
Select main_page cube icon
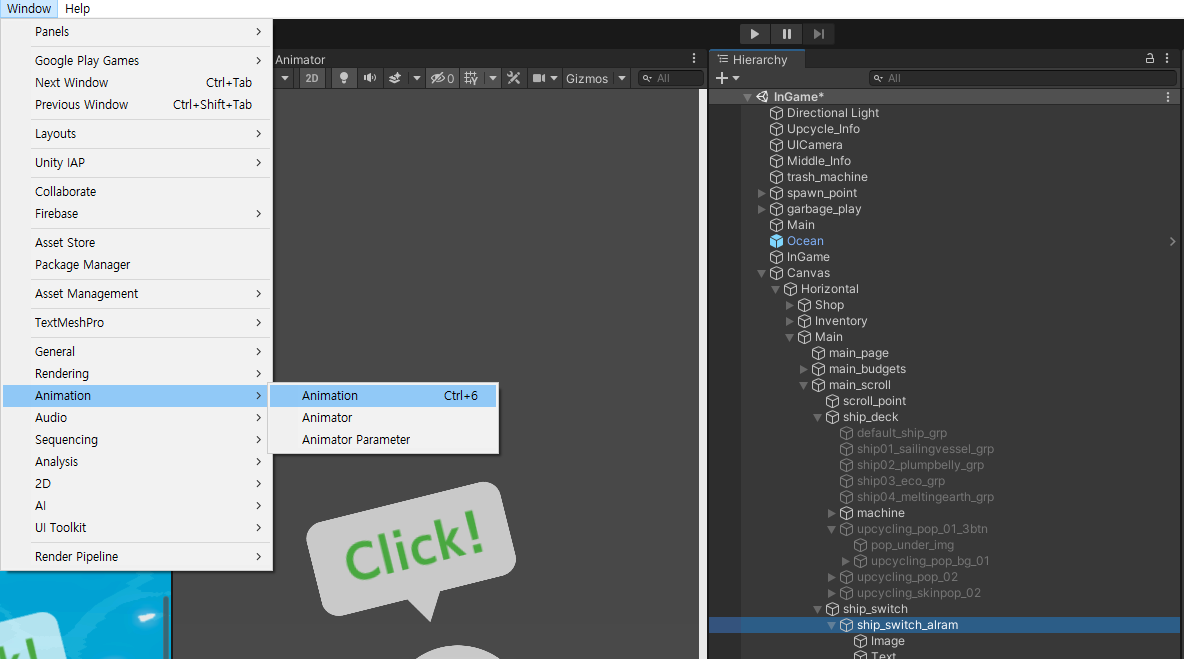(x=819, y=353)
